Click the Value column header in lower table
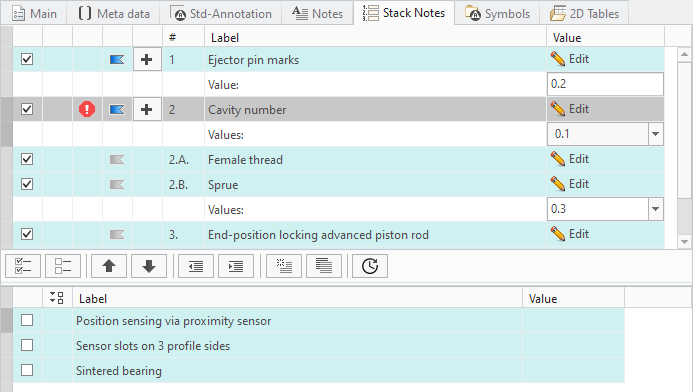 click(573, 298)
